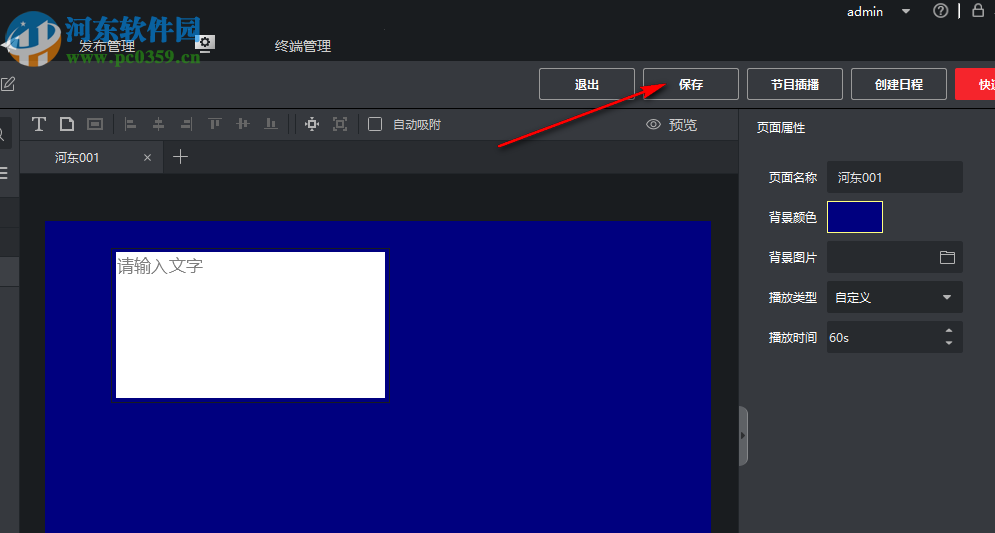Collapse the right properties panel handle
The width and height of the screenshot is (995, 533).
(743, 436)
